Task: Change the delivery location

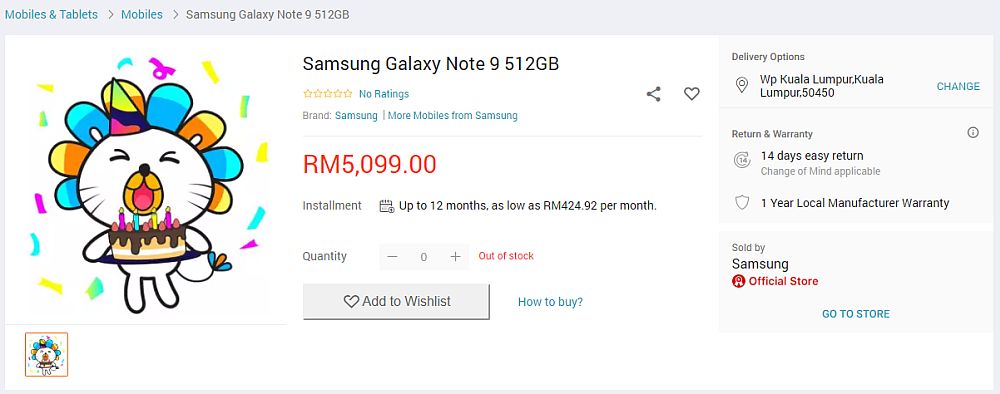Action: 958,86
